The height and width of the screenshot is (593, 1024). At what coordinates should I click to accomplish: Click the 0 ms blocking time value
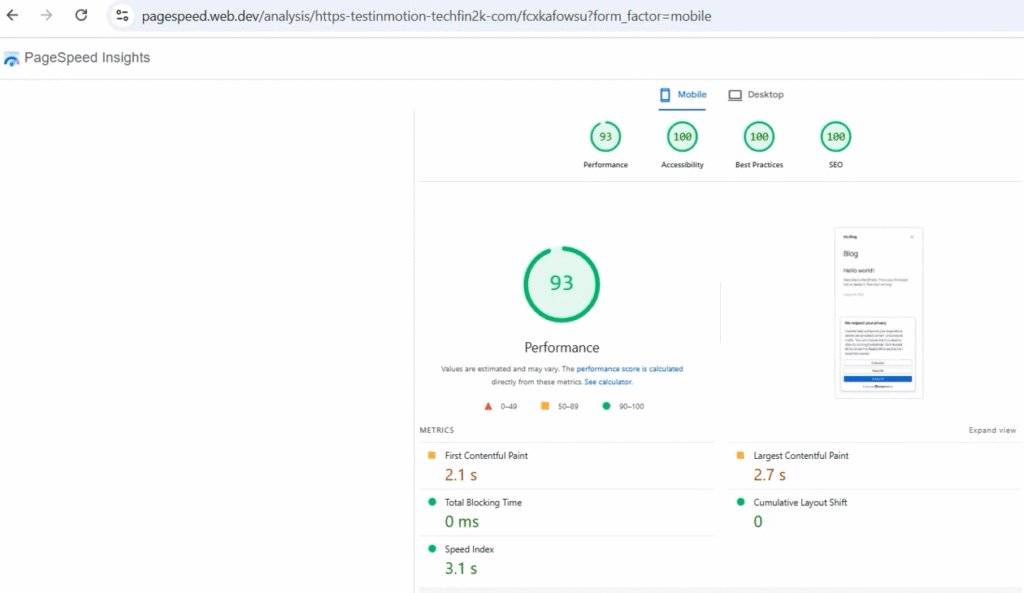[x=462, y=522]
